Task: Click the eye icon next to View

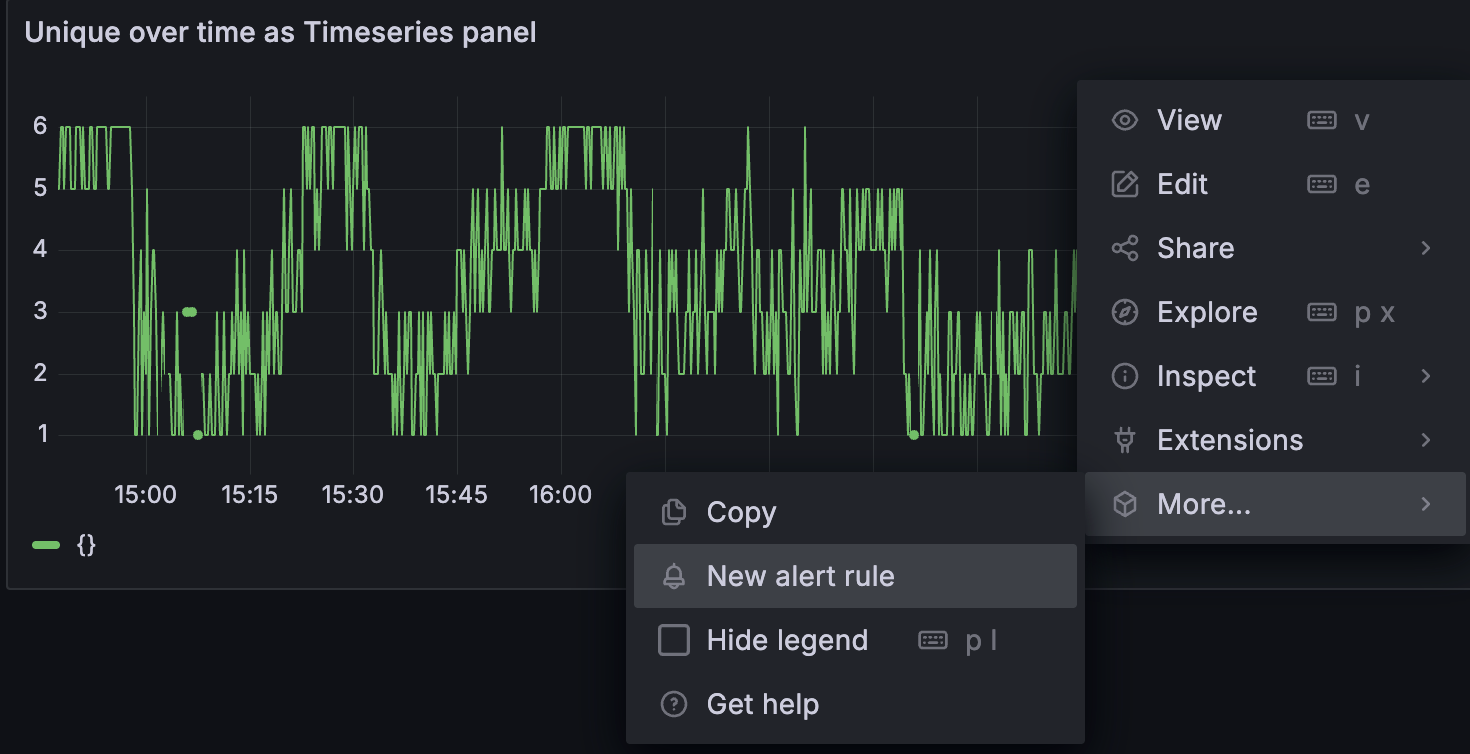Action: tap(1124, 119)
